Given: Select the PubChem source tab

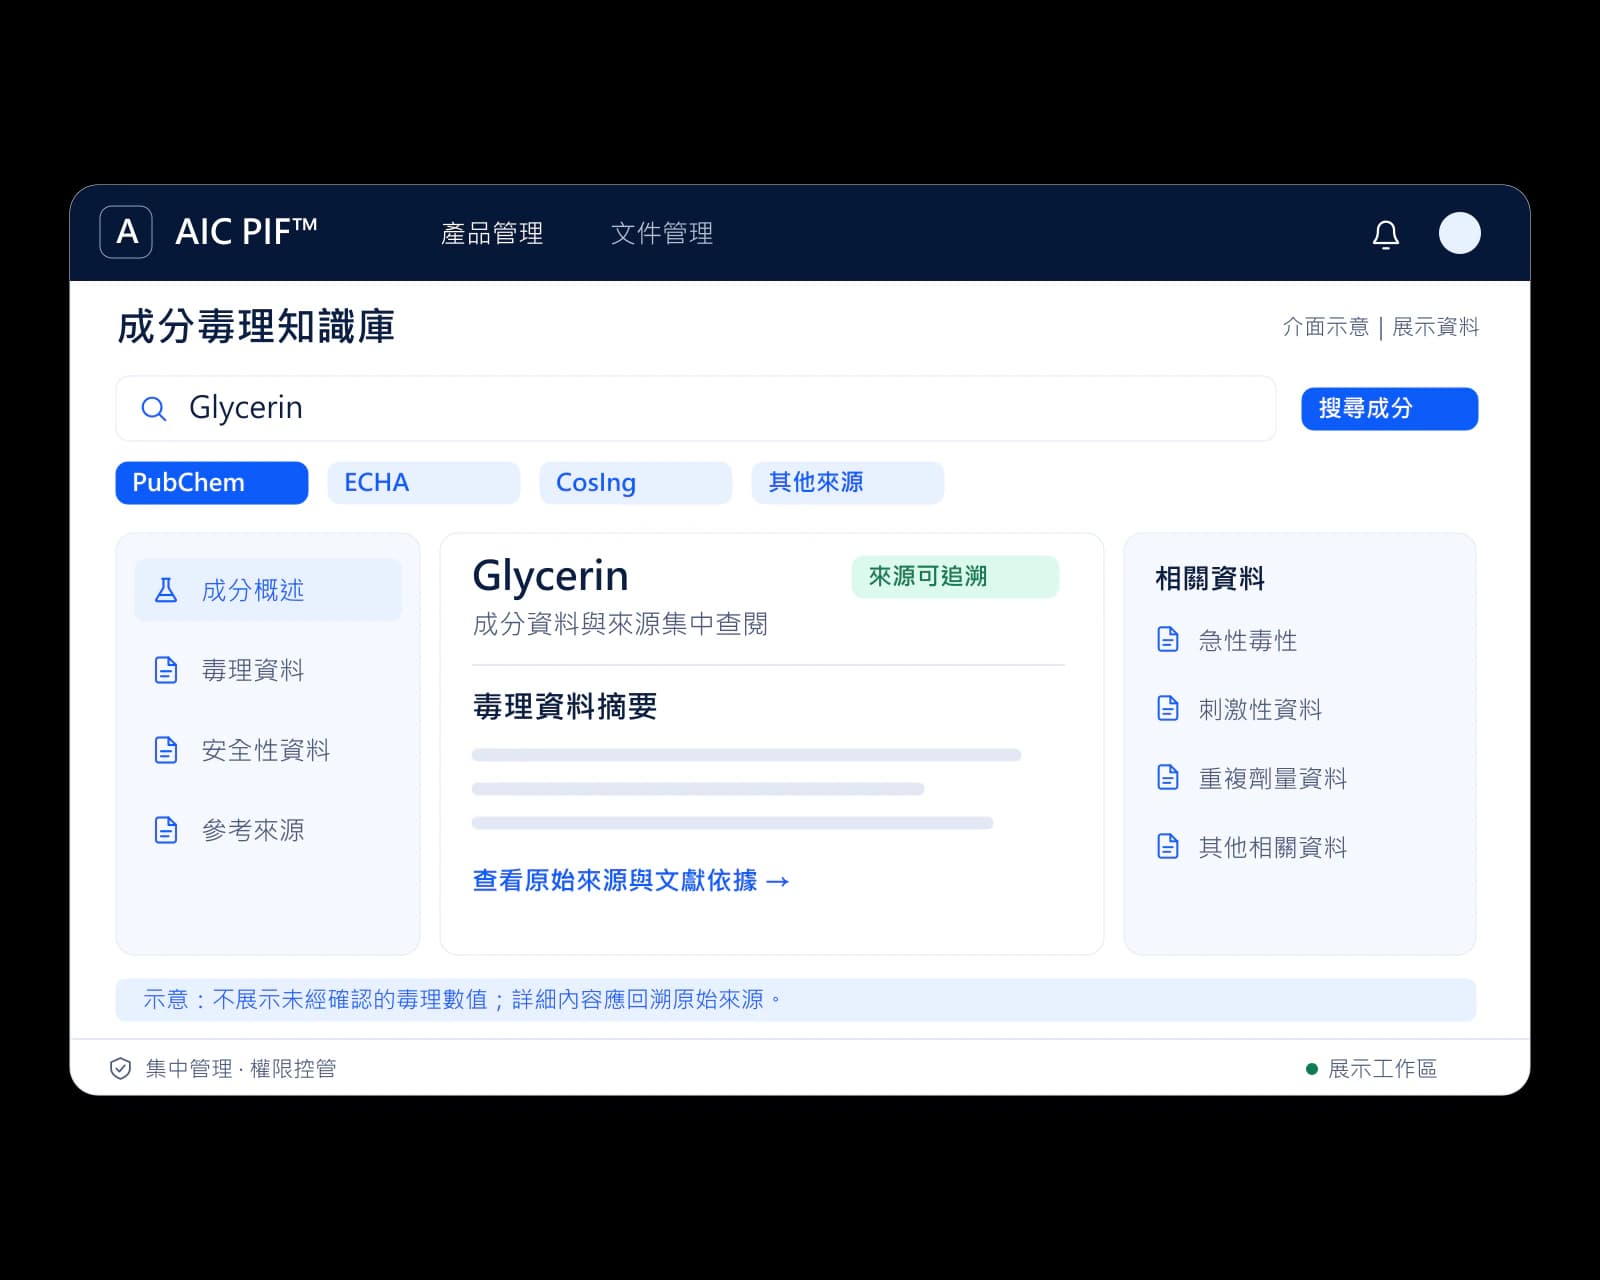Looking at the screenshot, I should [212, 483].
